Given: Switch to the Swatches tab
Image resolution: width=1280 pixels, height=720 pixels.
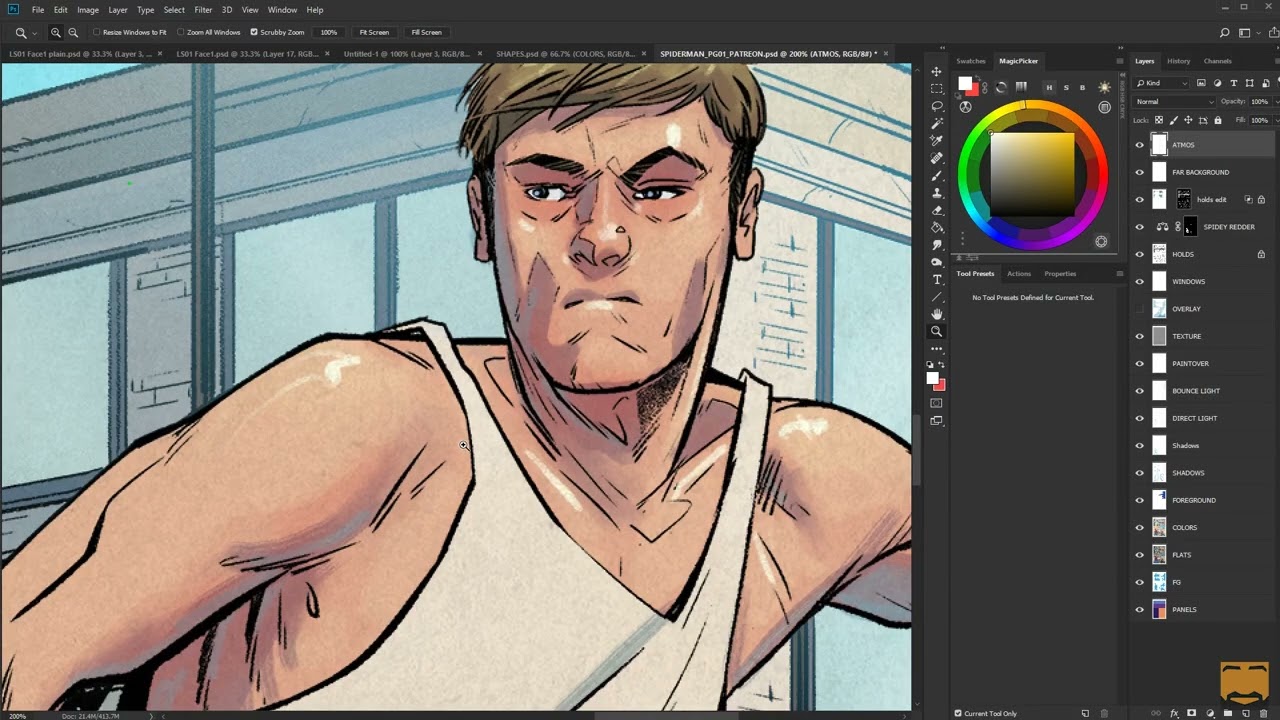Looking at the screenshot, I should [971, 61].
